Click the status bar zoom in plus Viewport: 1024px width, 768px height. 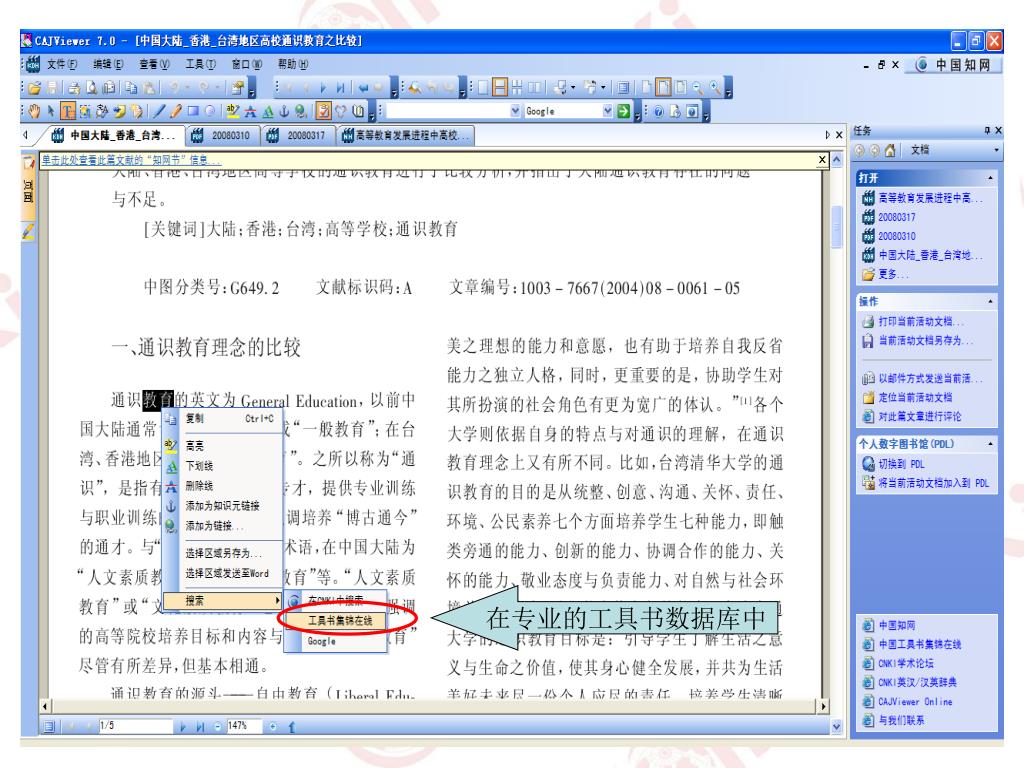(273, 726)
